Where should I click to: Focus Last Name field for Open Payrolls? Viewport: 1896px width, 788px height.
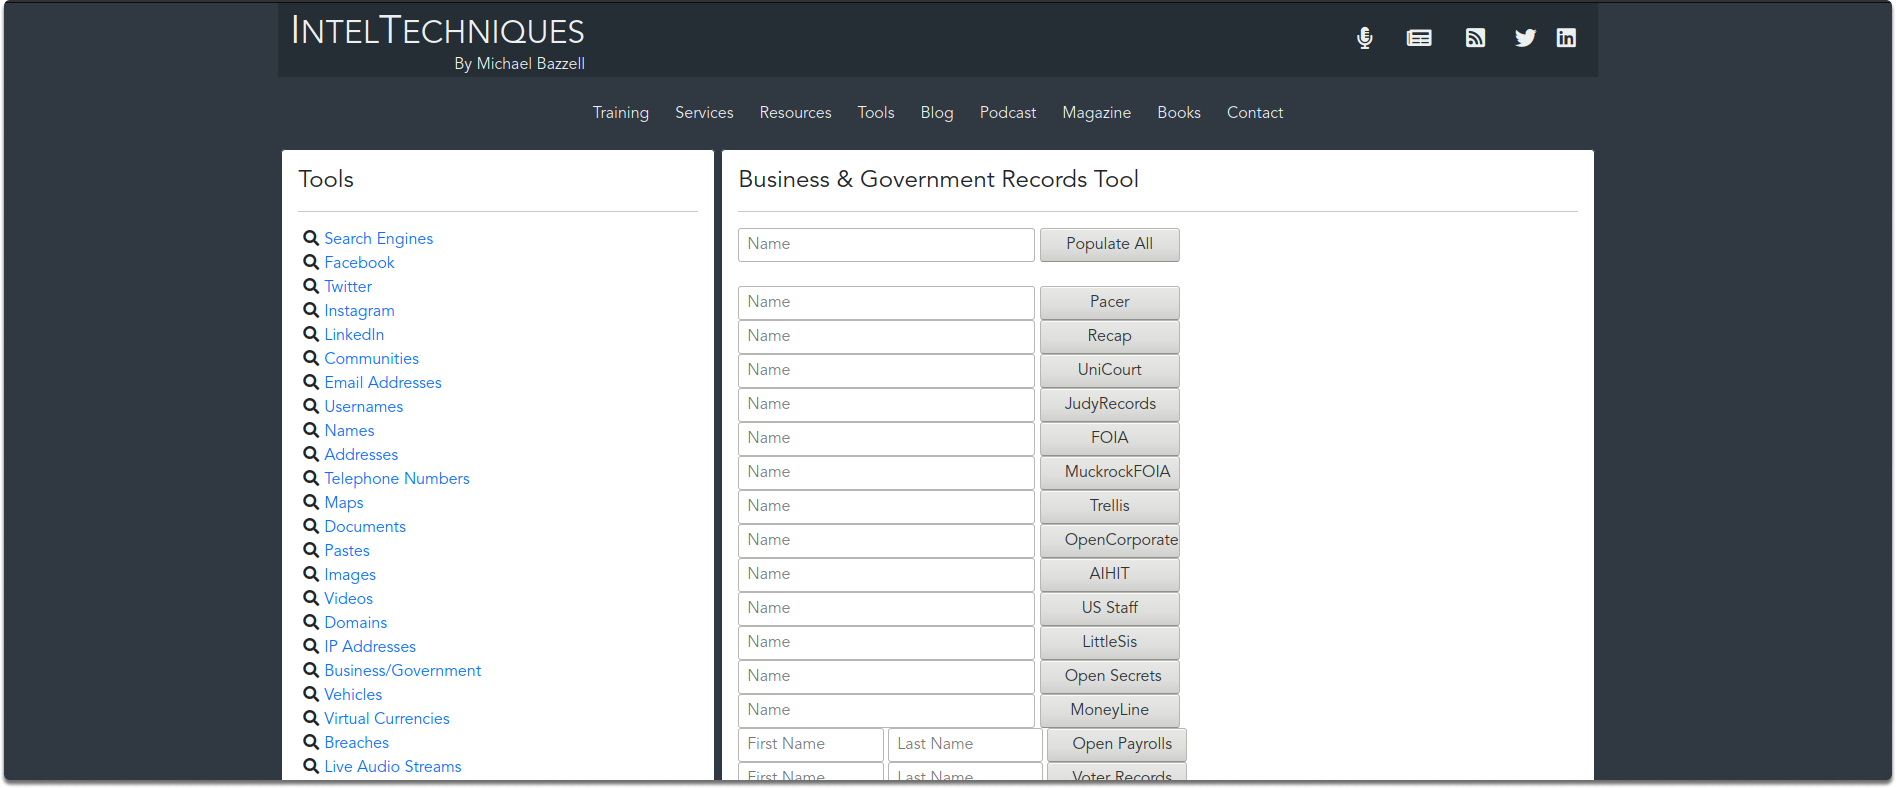pos(965,744)
